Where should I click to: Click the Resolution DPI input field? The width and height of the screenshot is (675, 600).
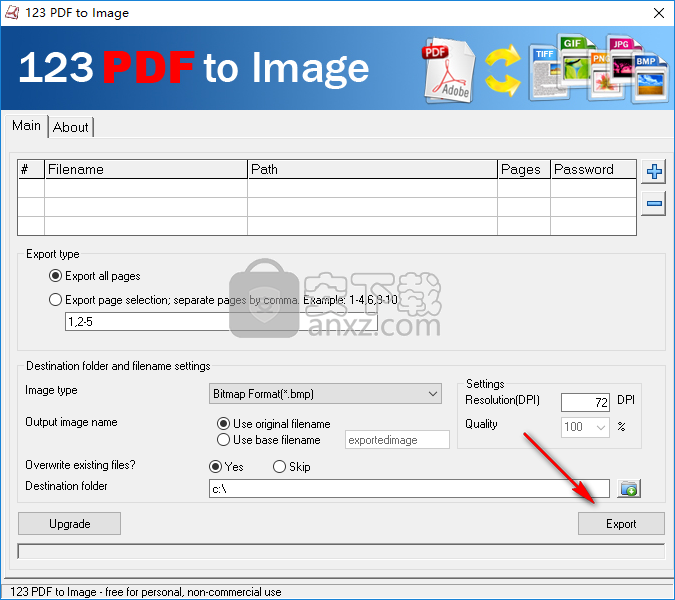[x=585, y=402]
